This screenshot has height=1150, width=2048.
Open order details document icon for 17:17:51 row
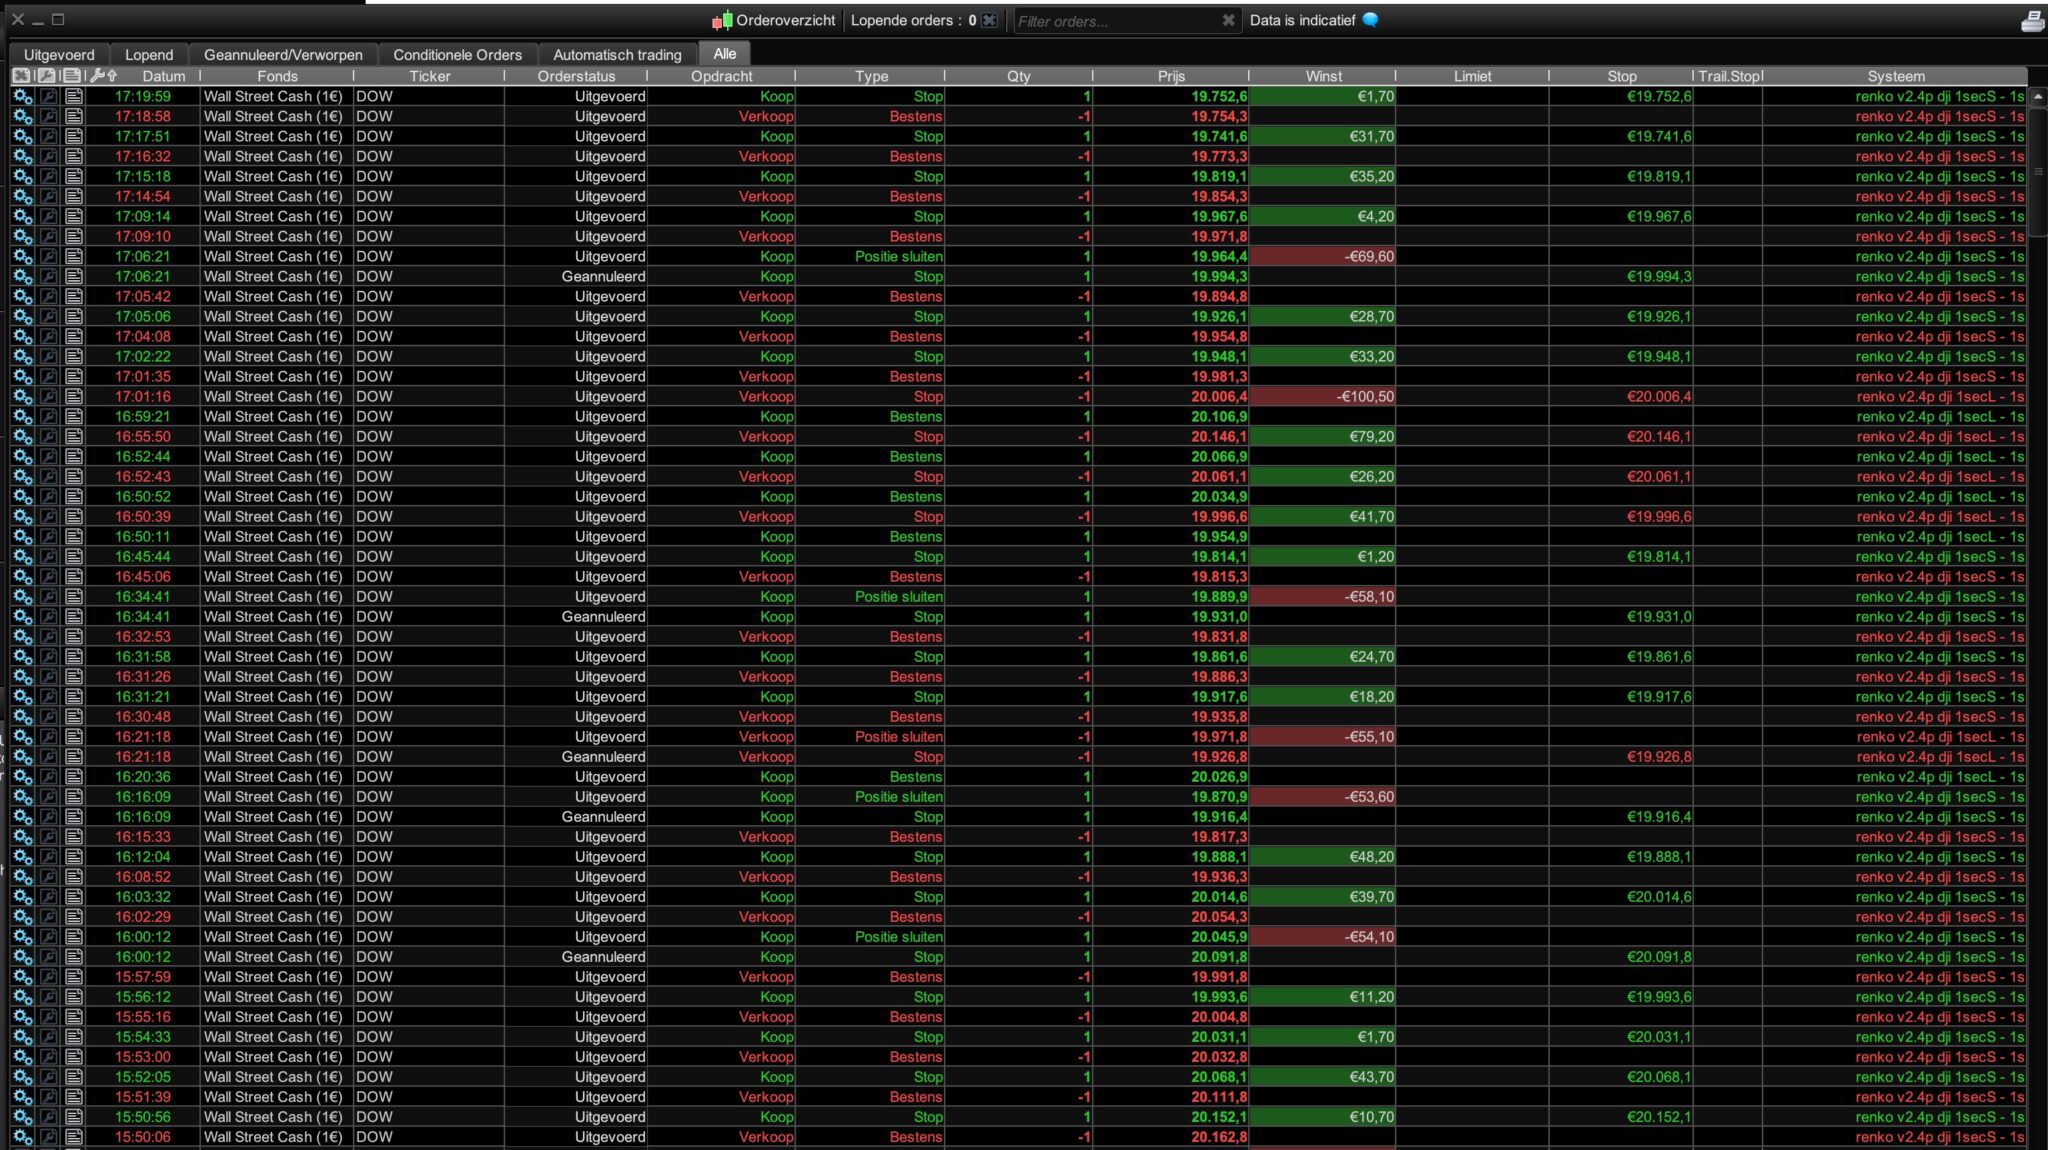pyautogui.click(x=73, y=136)
